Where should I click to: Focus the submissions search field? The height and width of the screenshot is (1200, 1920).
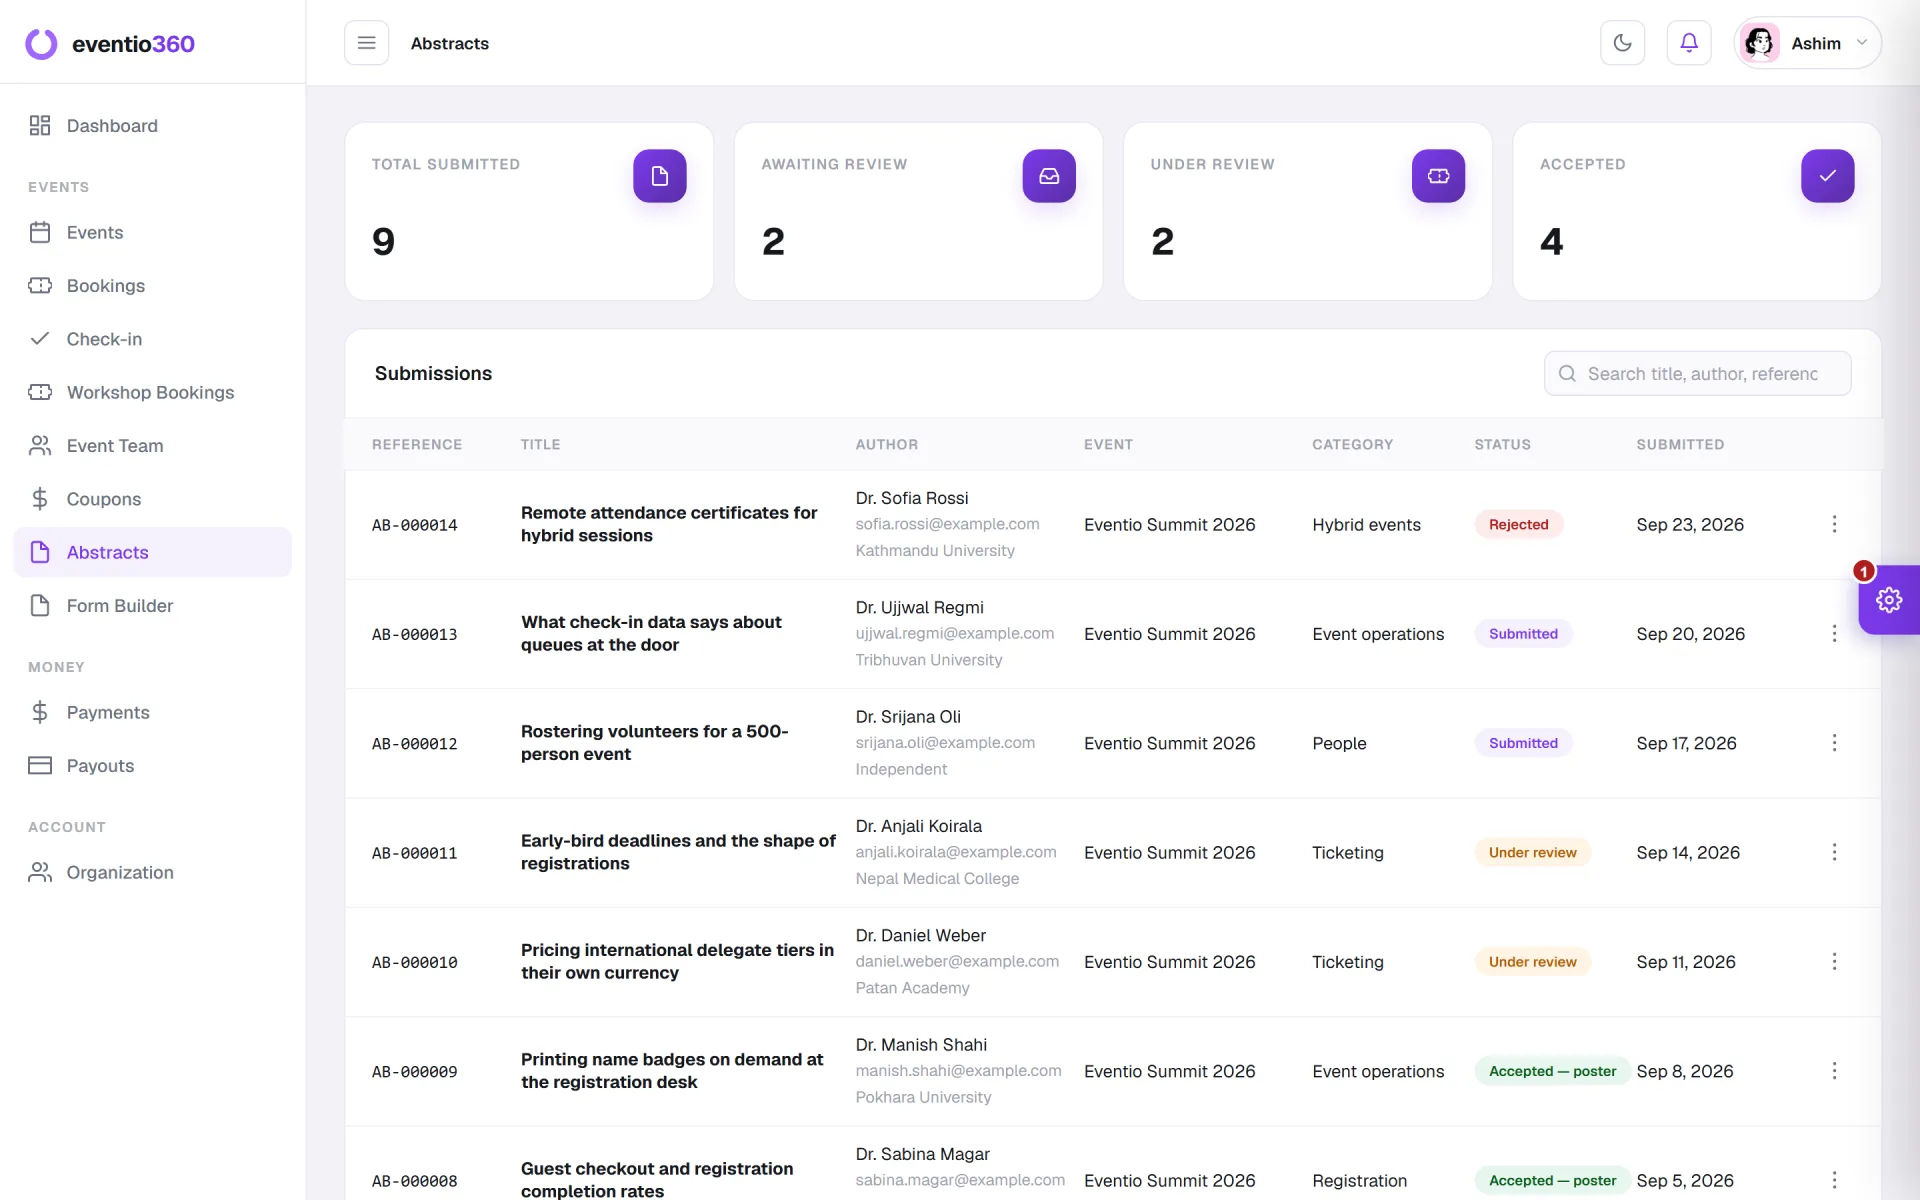pyautogui.click(x=1697, y=373)
